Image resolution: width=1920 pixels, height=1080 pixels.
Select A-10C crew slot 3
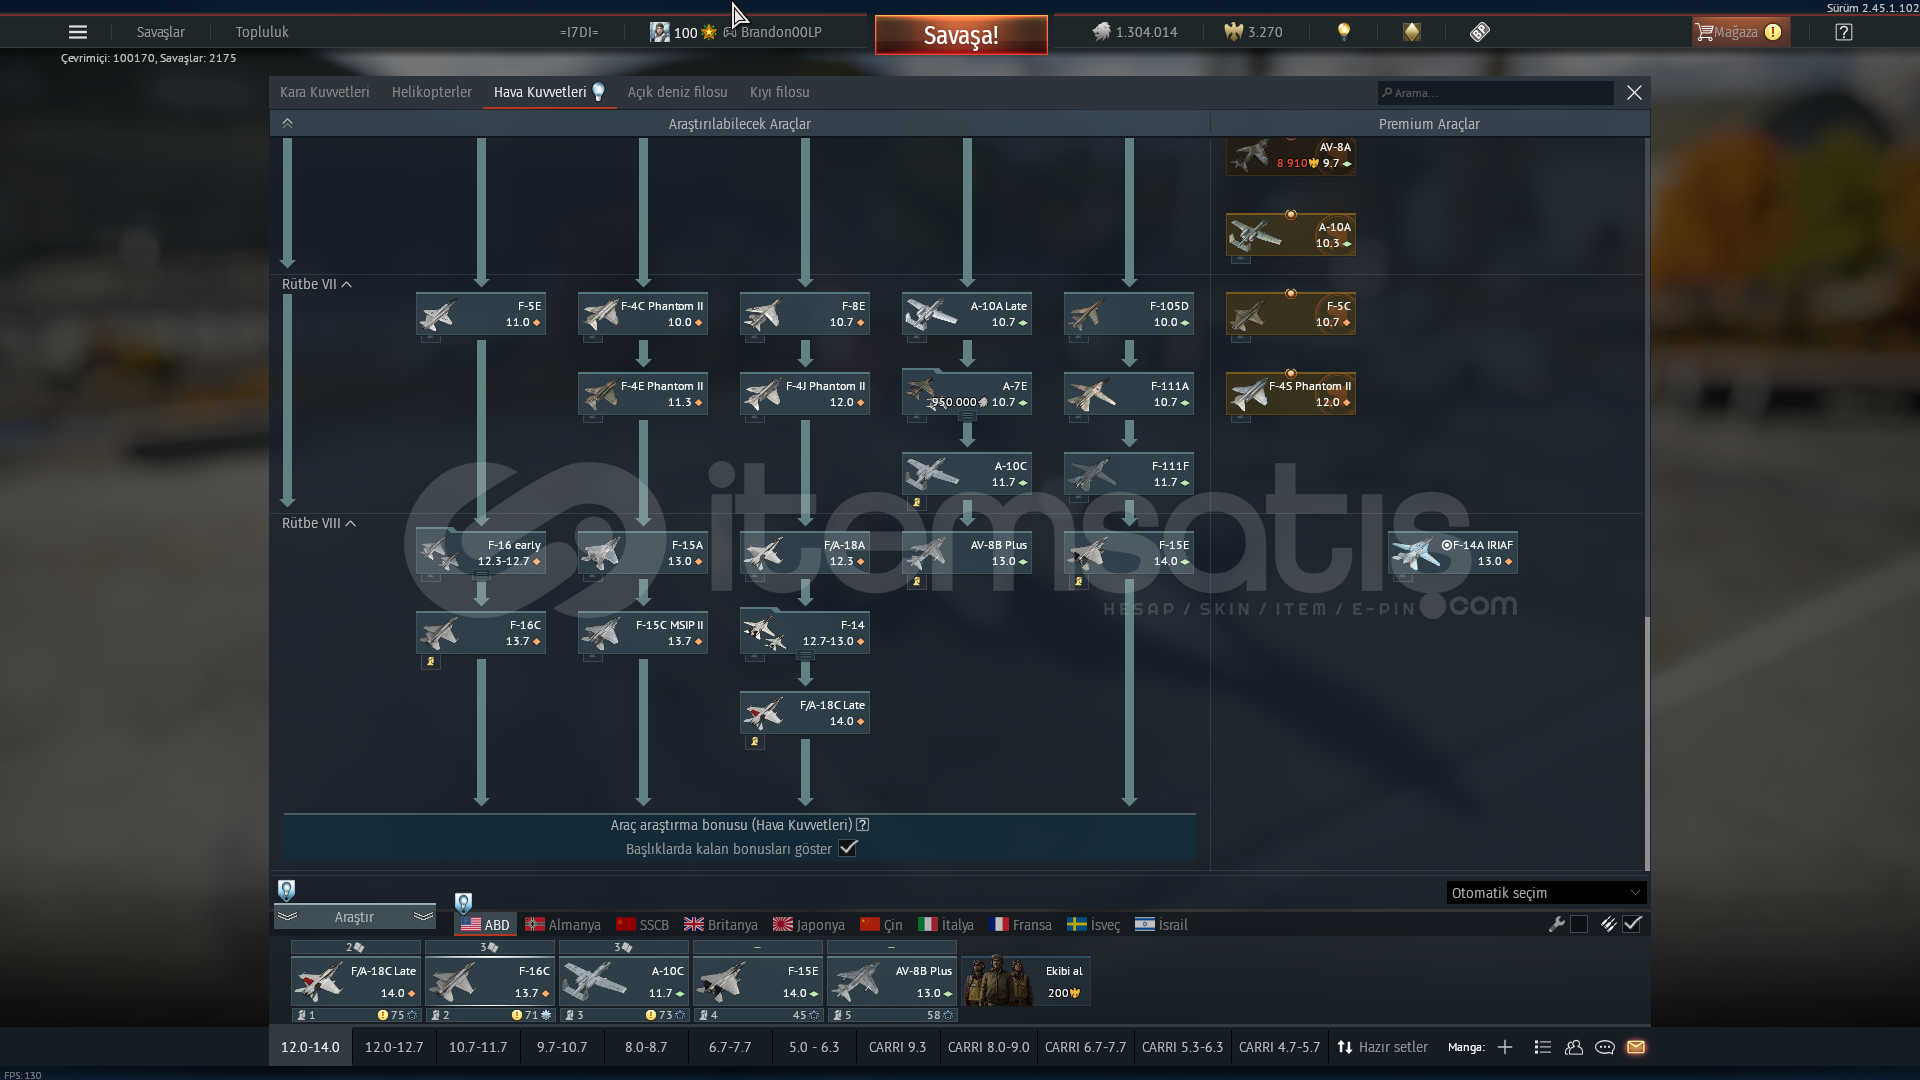coord(624,981)
